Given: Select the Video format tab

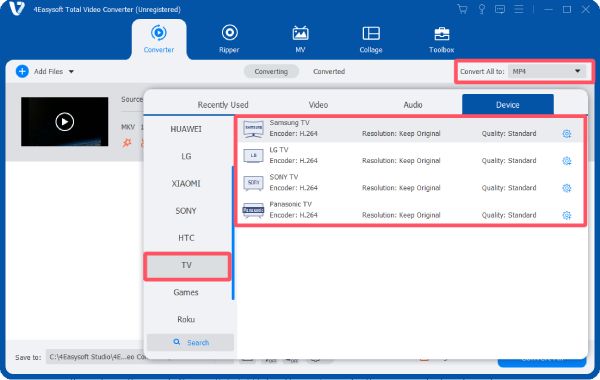Looking at the screenshot, I should point(318,104).
